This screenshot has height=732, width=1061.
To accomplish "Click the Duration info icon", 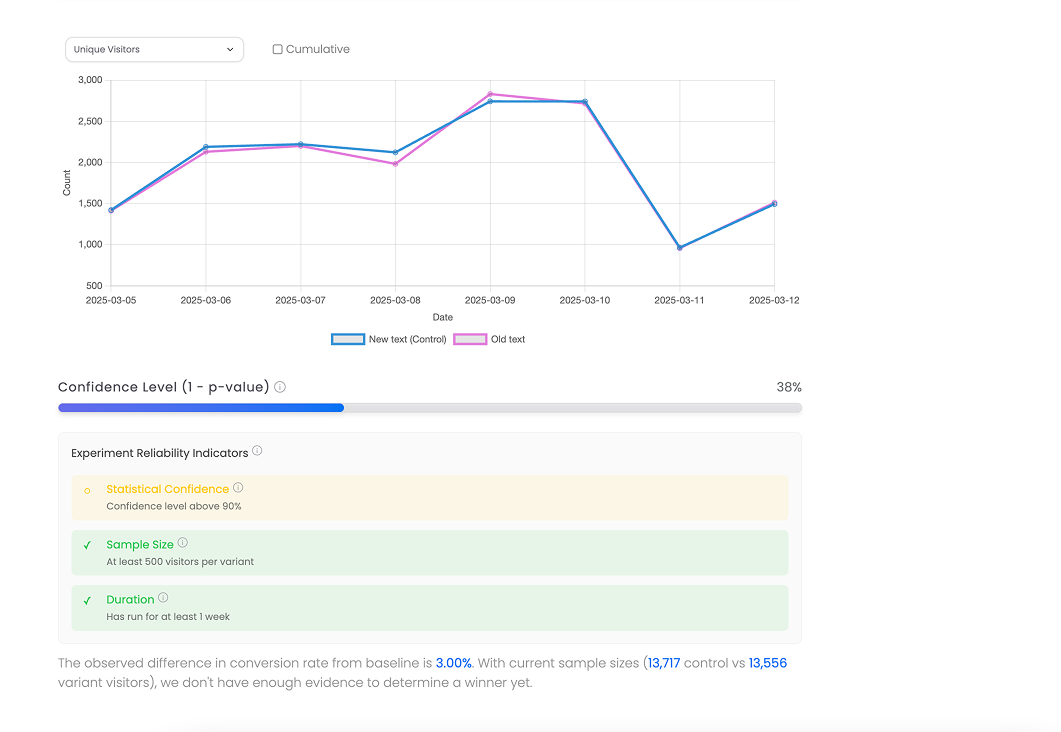I will (163, 598).
